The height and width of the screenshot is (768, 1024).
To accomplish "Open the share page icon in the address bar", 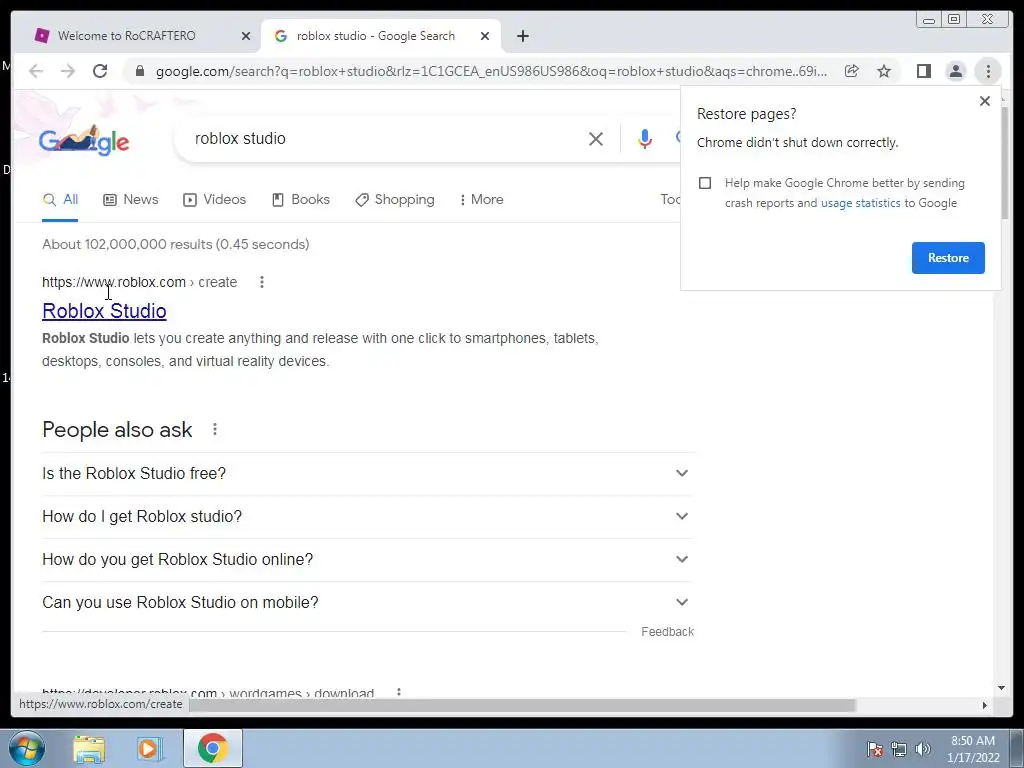I will pyautogui.click(x=852, y=71).
